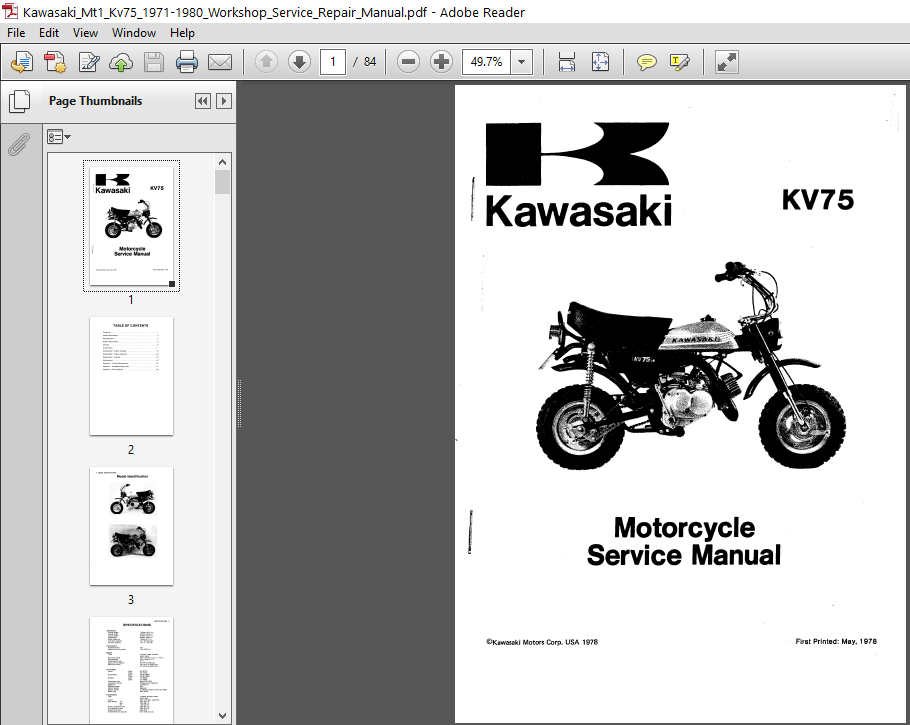
Task: Open the File menu
Action: 16,33
